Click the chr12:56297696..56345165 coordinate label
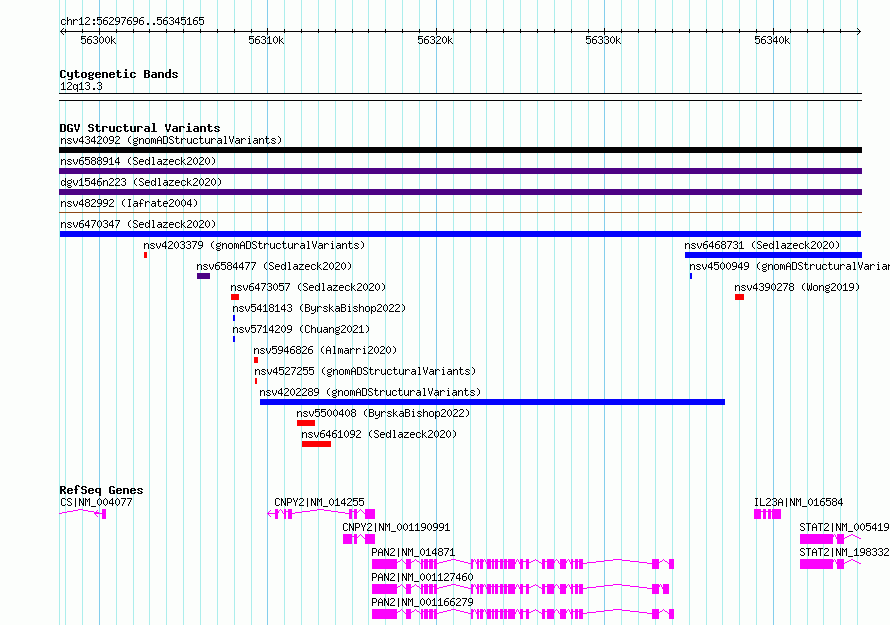This screenshot has height=625, width=890. [132, 22]
